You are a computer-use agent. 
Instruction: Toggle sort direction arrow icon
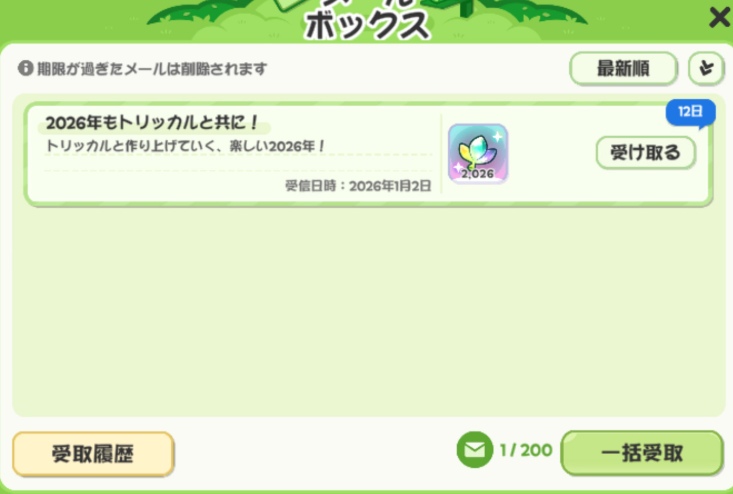(706, 69)
